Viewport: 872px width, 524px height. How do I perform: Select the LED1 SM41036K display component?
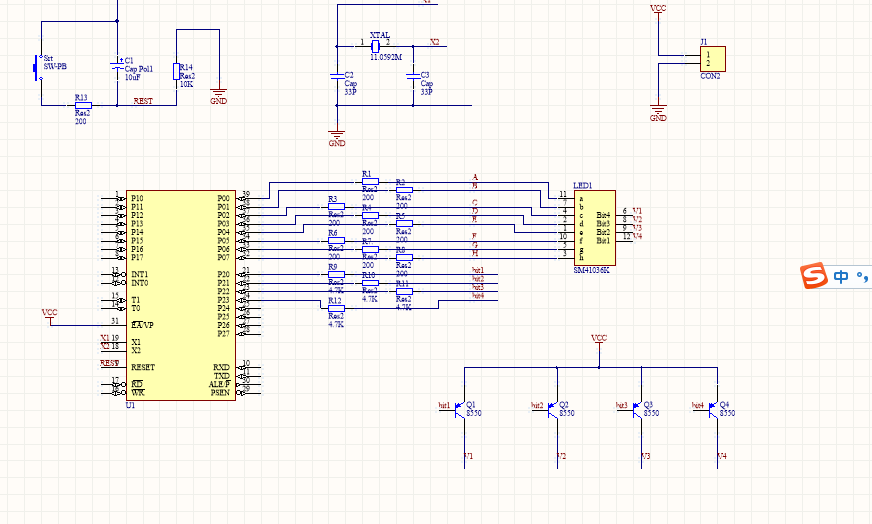pos(594,228)
